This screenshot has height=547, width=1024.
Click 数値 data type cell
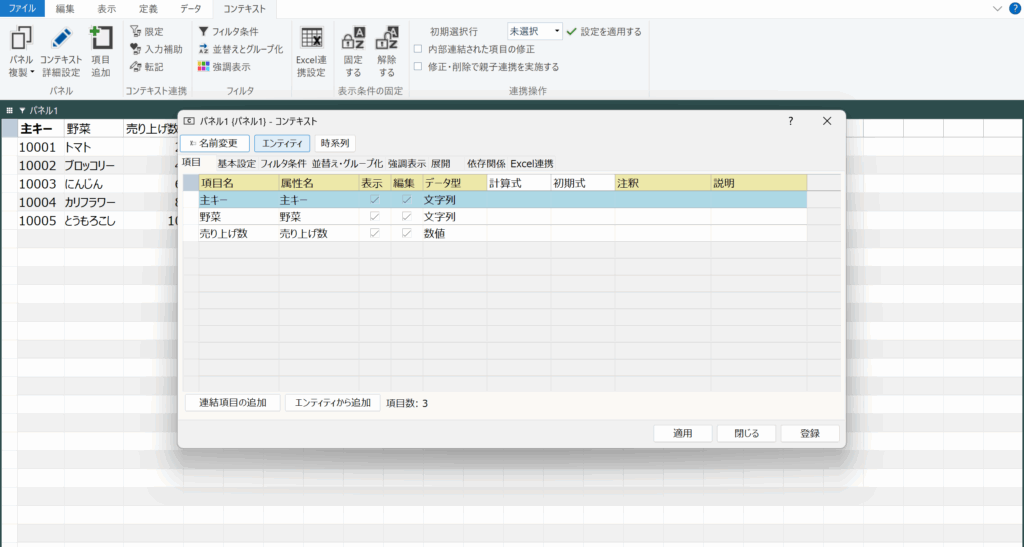coord(455,233)
